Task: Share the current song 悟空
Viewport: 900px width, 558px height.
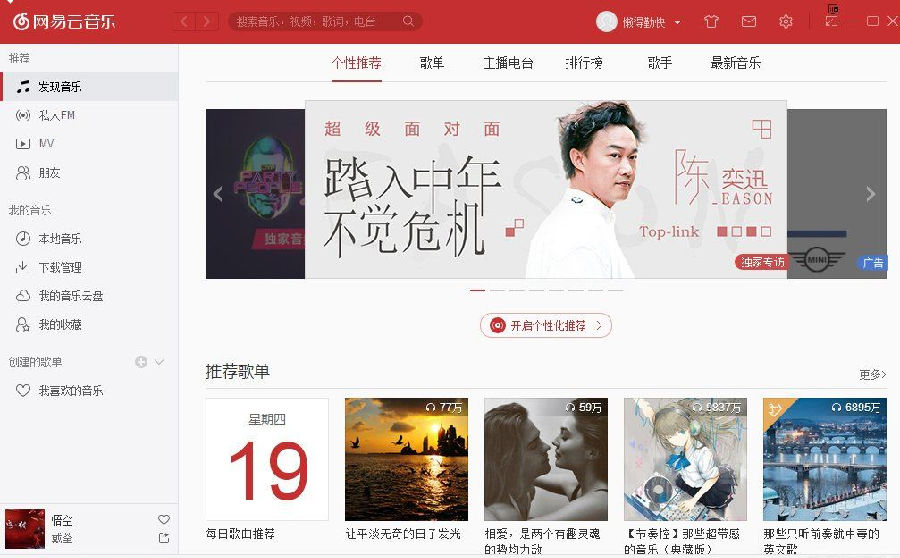Action: pyautogui.click(x=164, y=538)
